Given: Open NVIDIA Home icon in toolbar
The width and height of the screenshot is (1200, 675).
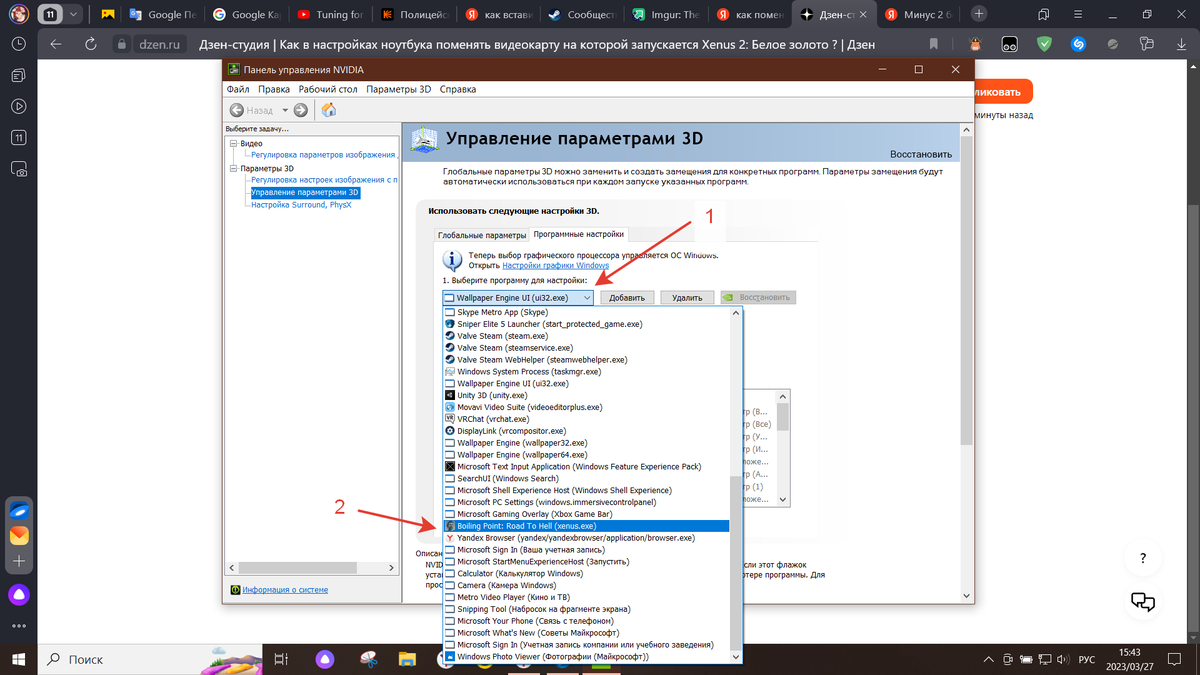Looking at the screenshot, I should coord(328,110).
